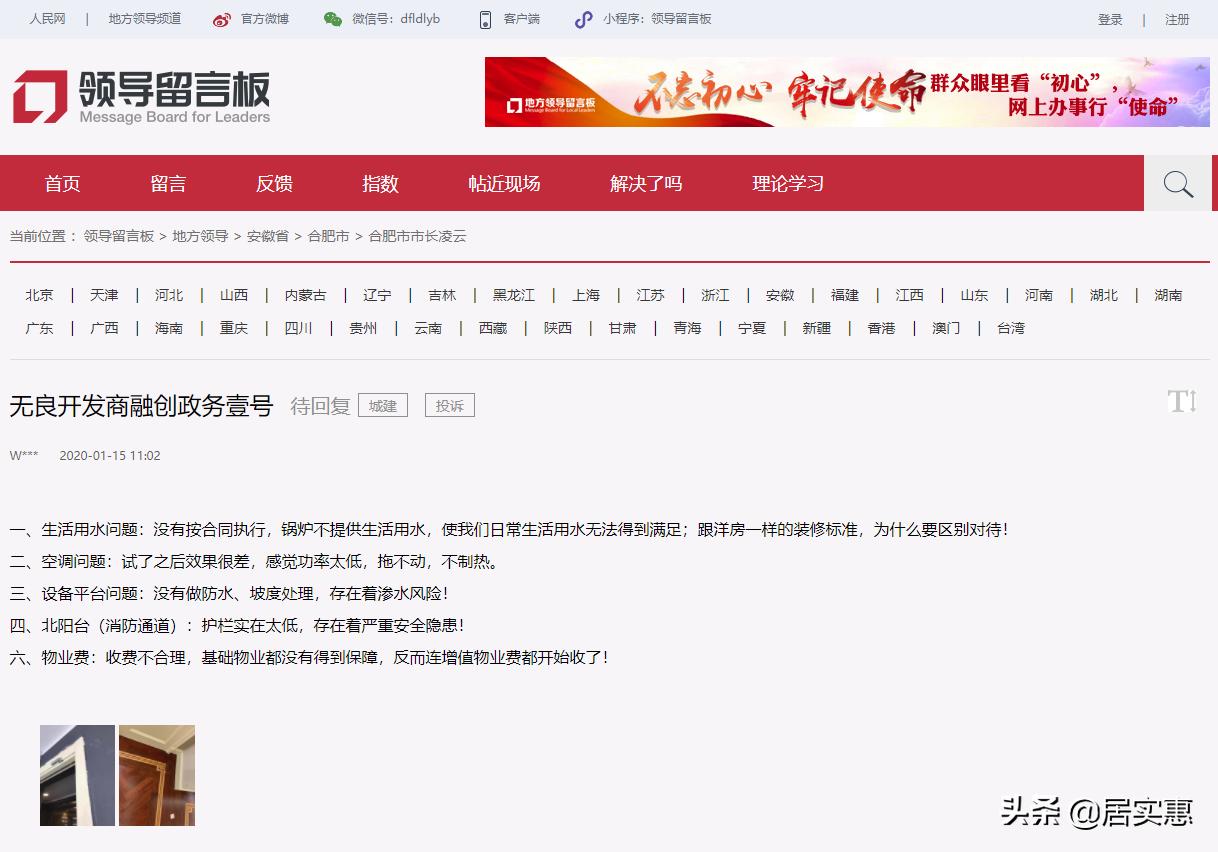This screenshot has width=1218, height=852.
Task: Switch to the 首页 tab
Action: click(x=62, y=183)
